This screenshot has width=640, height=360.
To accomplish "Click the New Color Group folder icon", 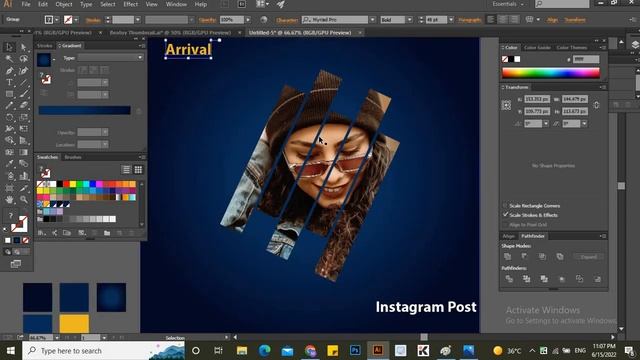I will coord(107,233).
